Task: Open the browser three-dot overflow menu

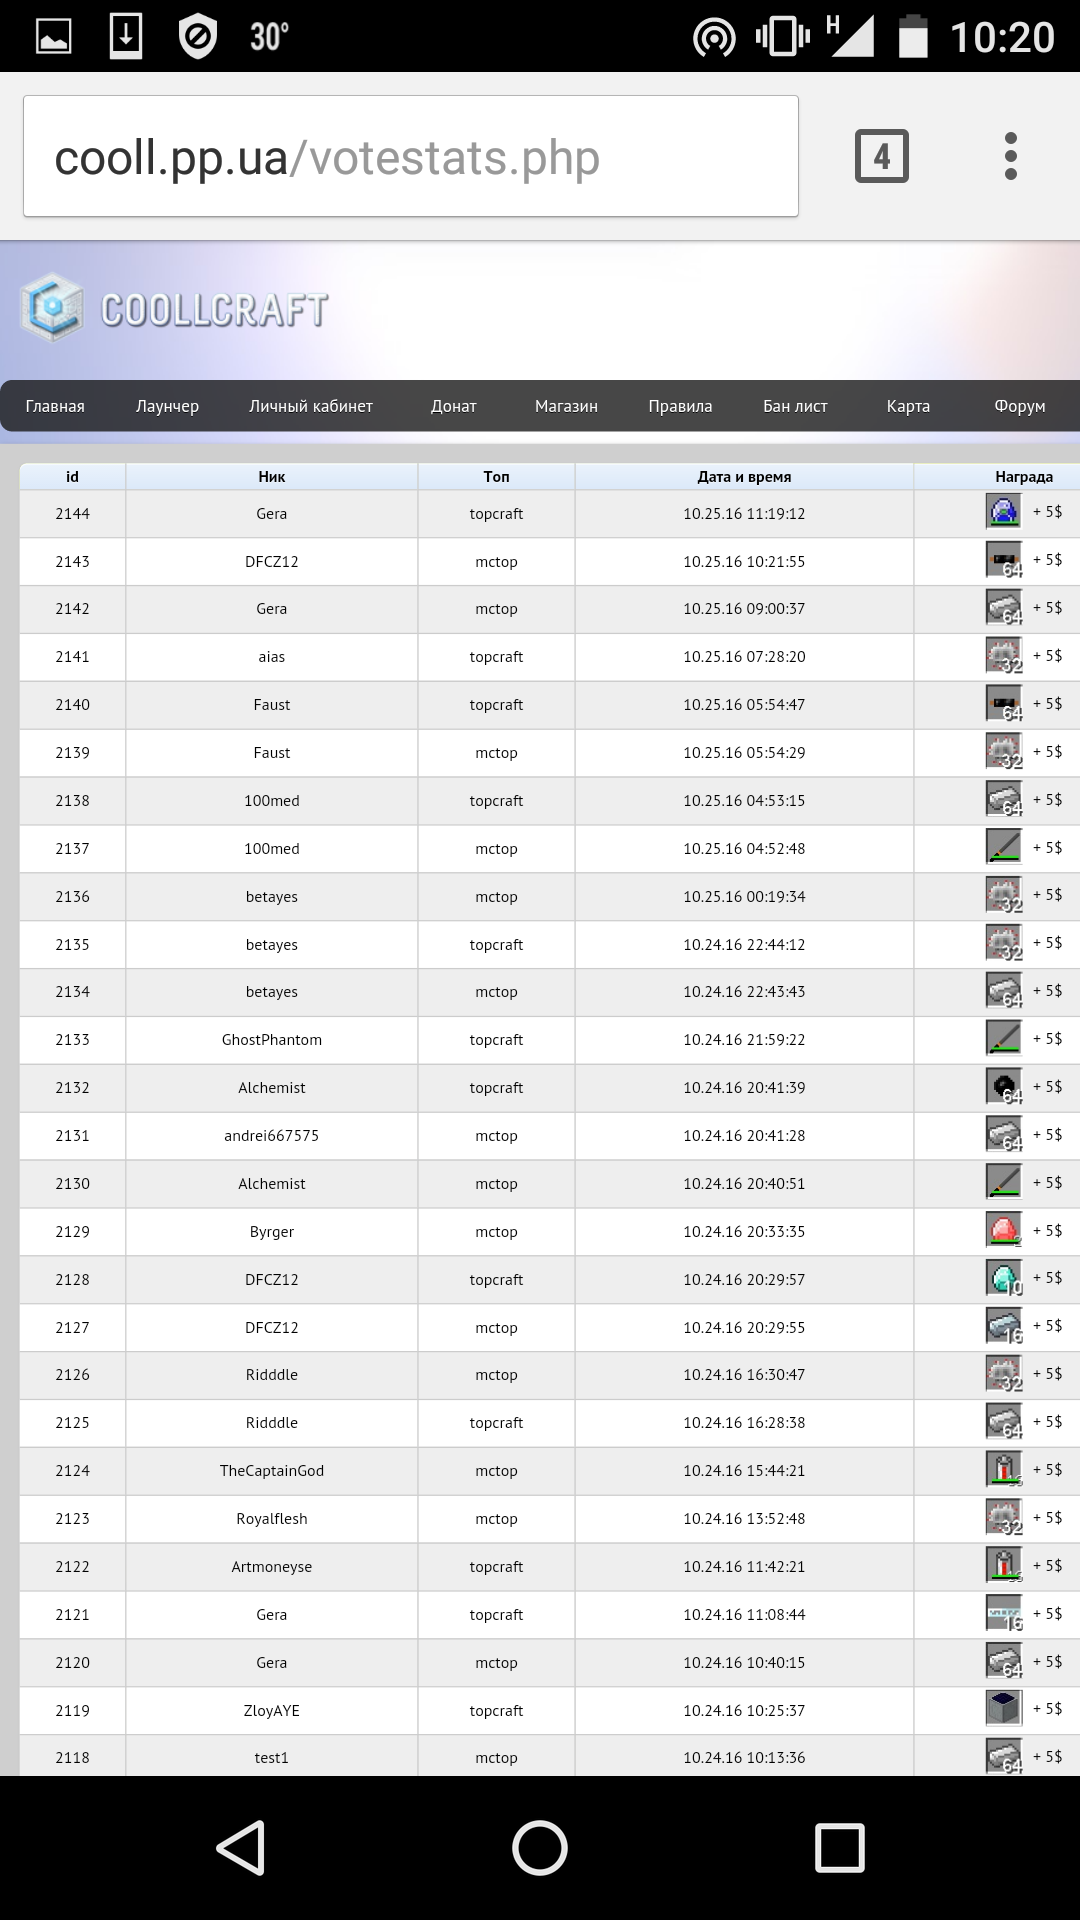Action: pos(1010,156)
